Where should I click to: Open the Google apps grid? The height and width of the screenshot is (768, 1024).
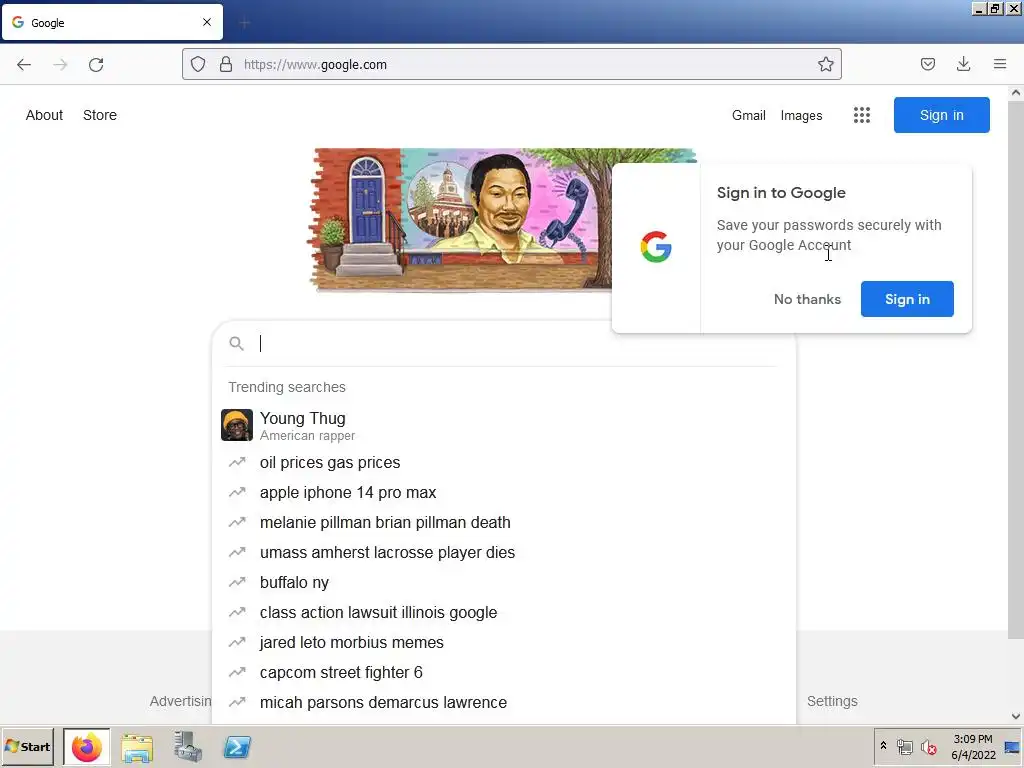coord(861,116)
